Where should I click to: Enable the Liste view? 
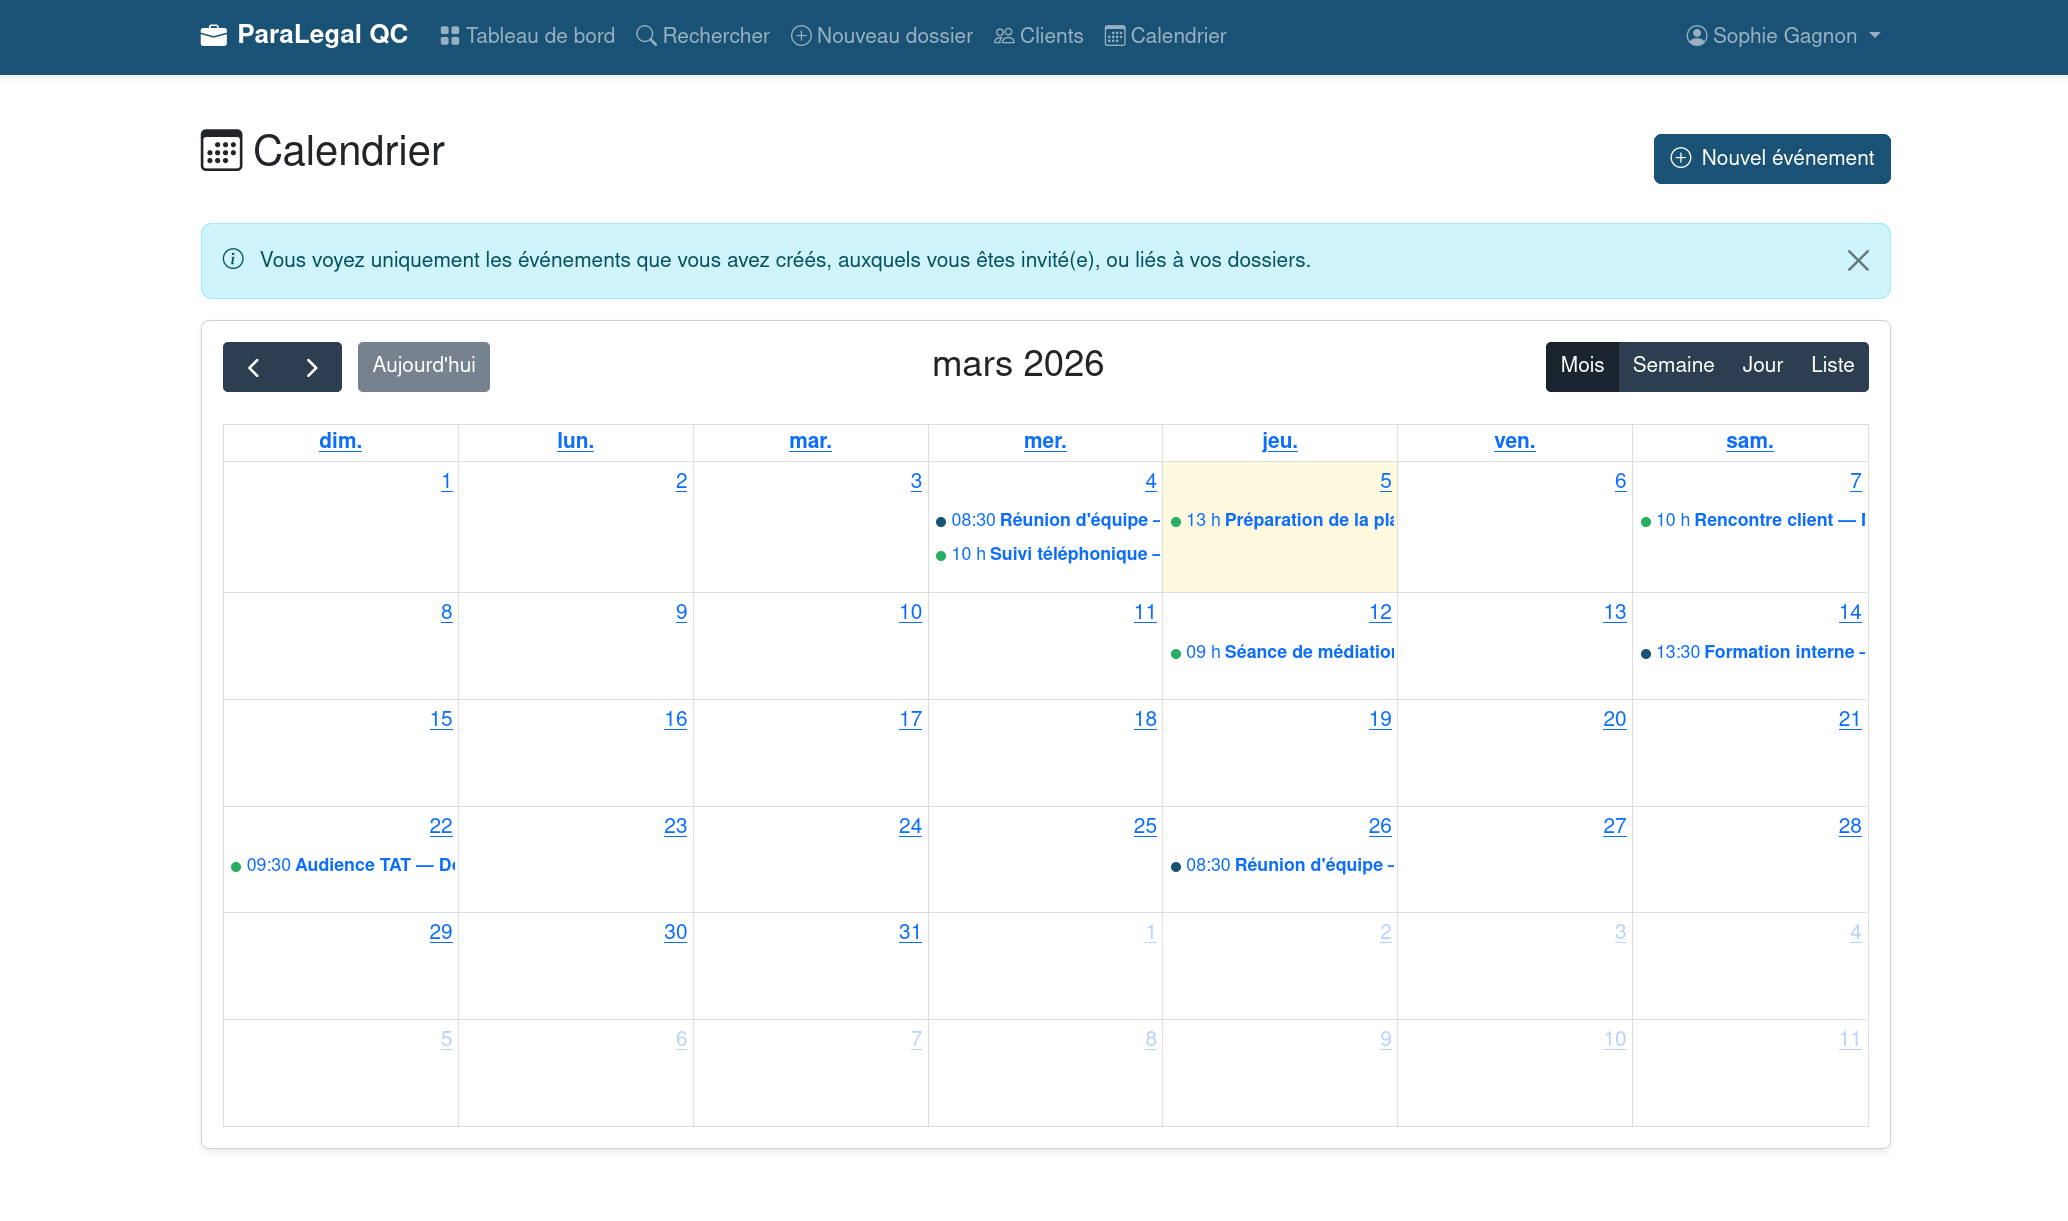(x=1831, y=366)
